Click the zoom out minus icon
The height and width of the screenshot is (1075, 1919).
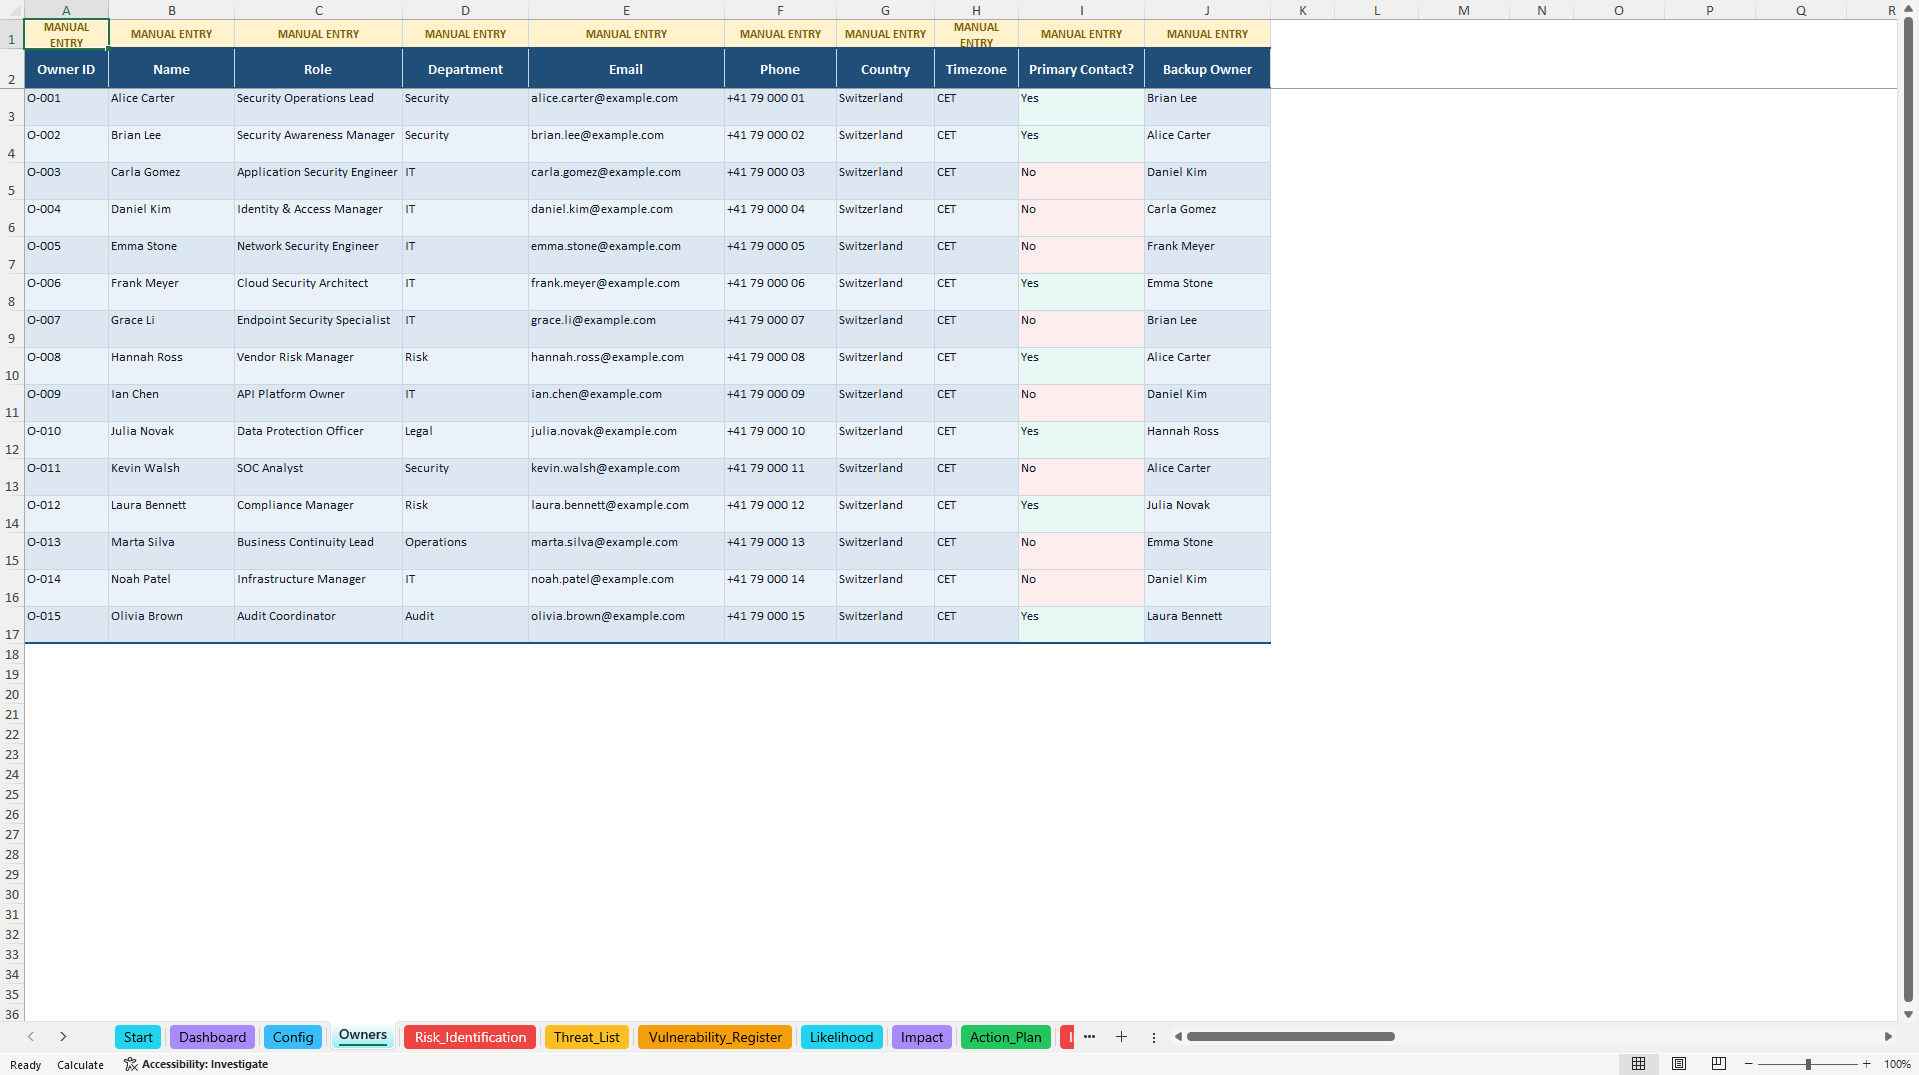click(x=1749, y=1064)
